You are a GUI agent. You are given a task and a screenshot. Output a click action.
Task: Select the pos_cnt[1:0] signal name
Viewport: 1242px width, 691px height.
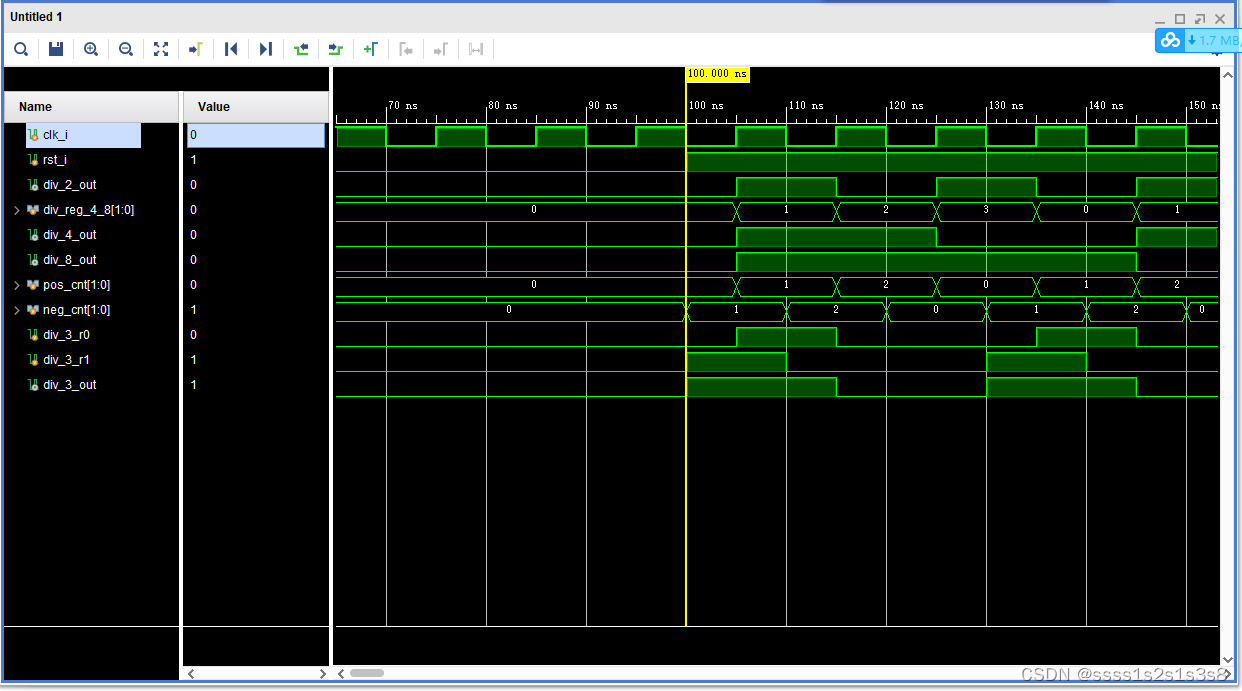point(76,285)
